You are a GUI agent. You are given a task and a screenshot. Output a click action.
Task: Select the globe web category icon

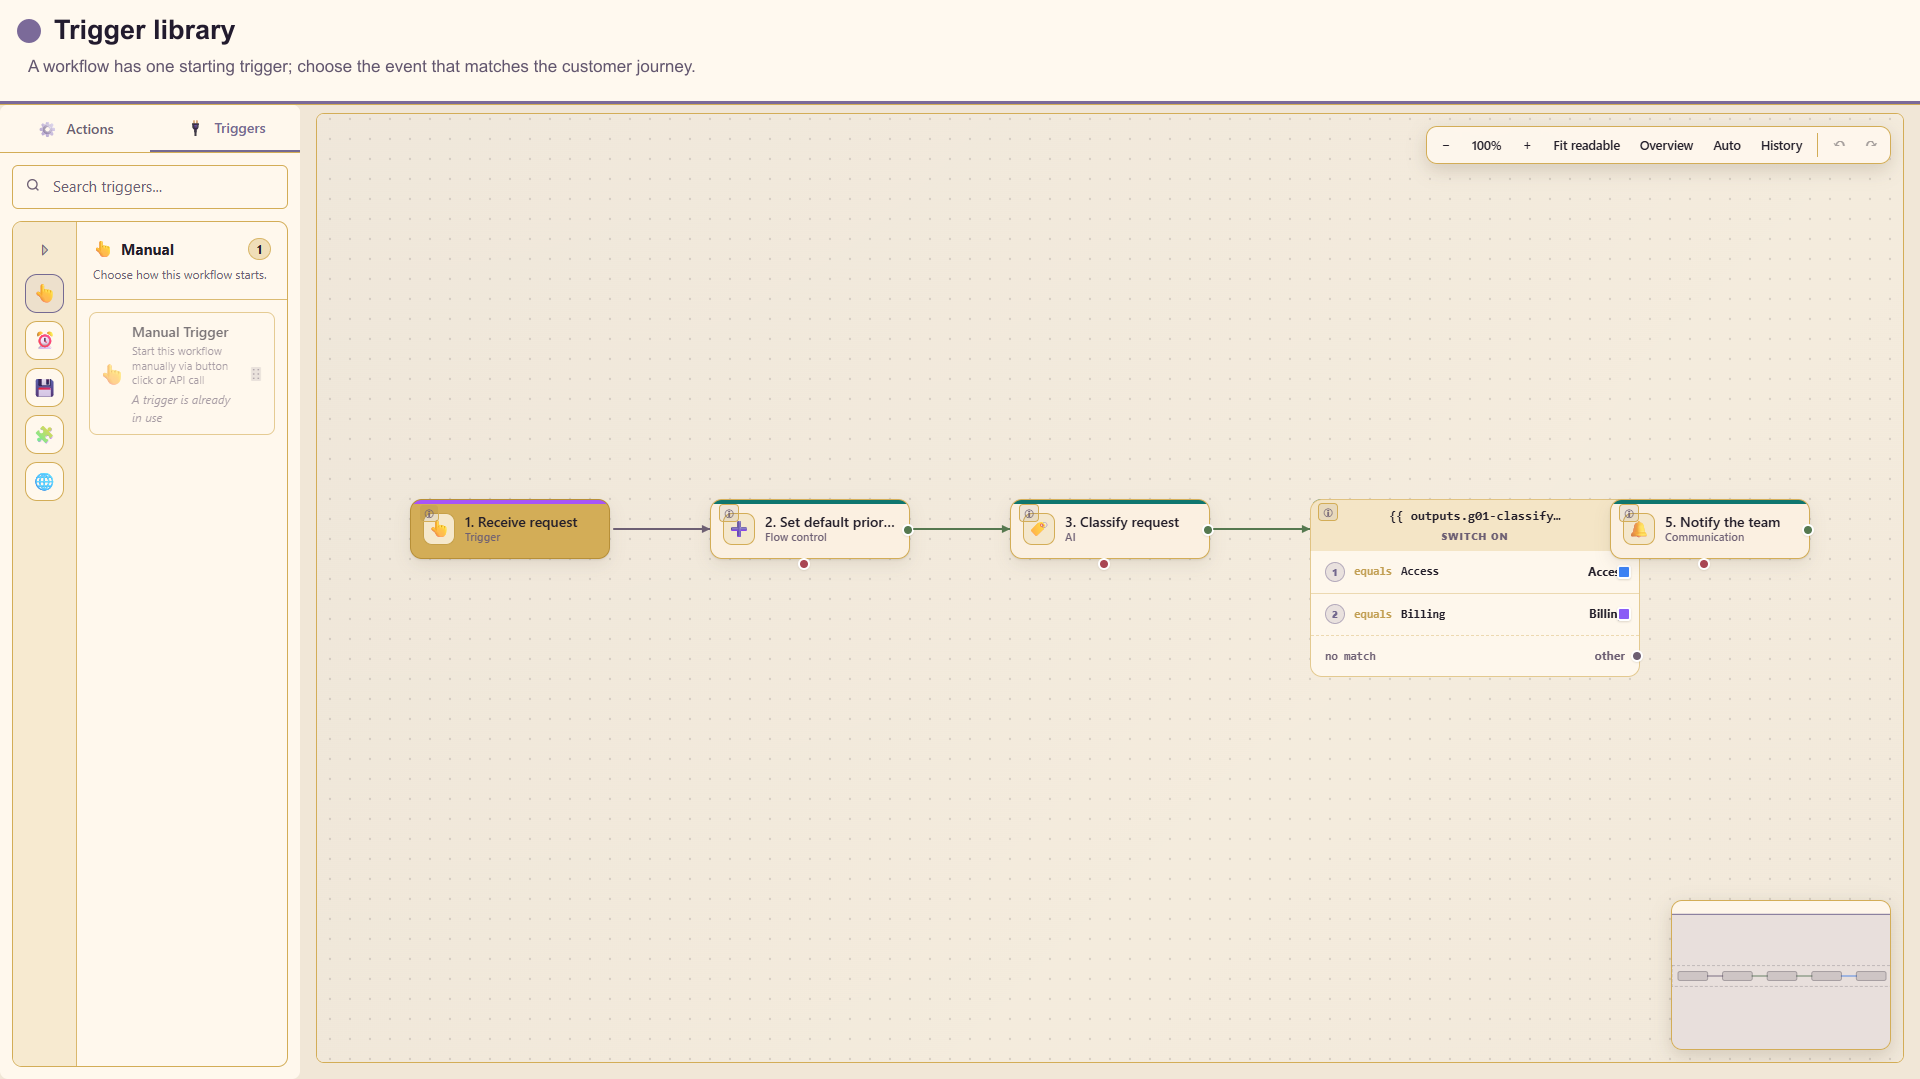44,482
